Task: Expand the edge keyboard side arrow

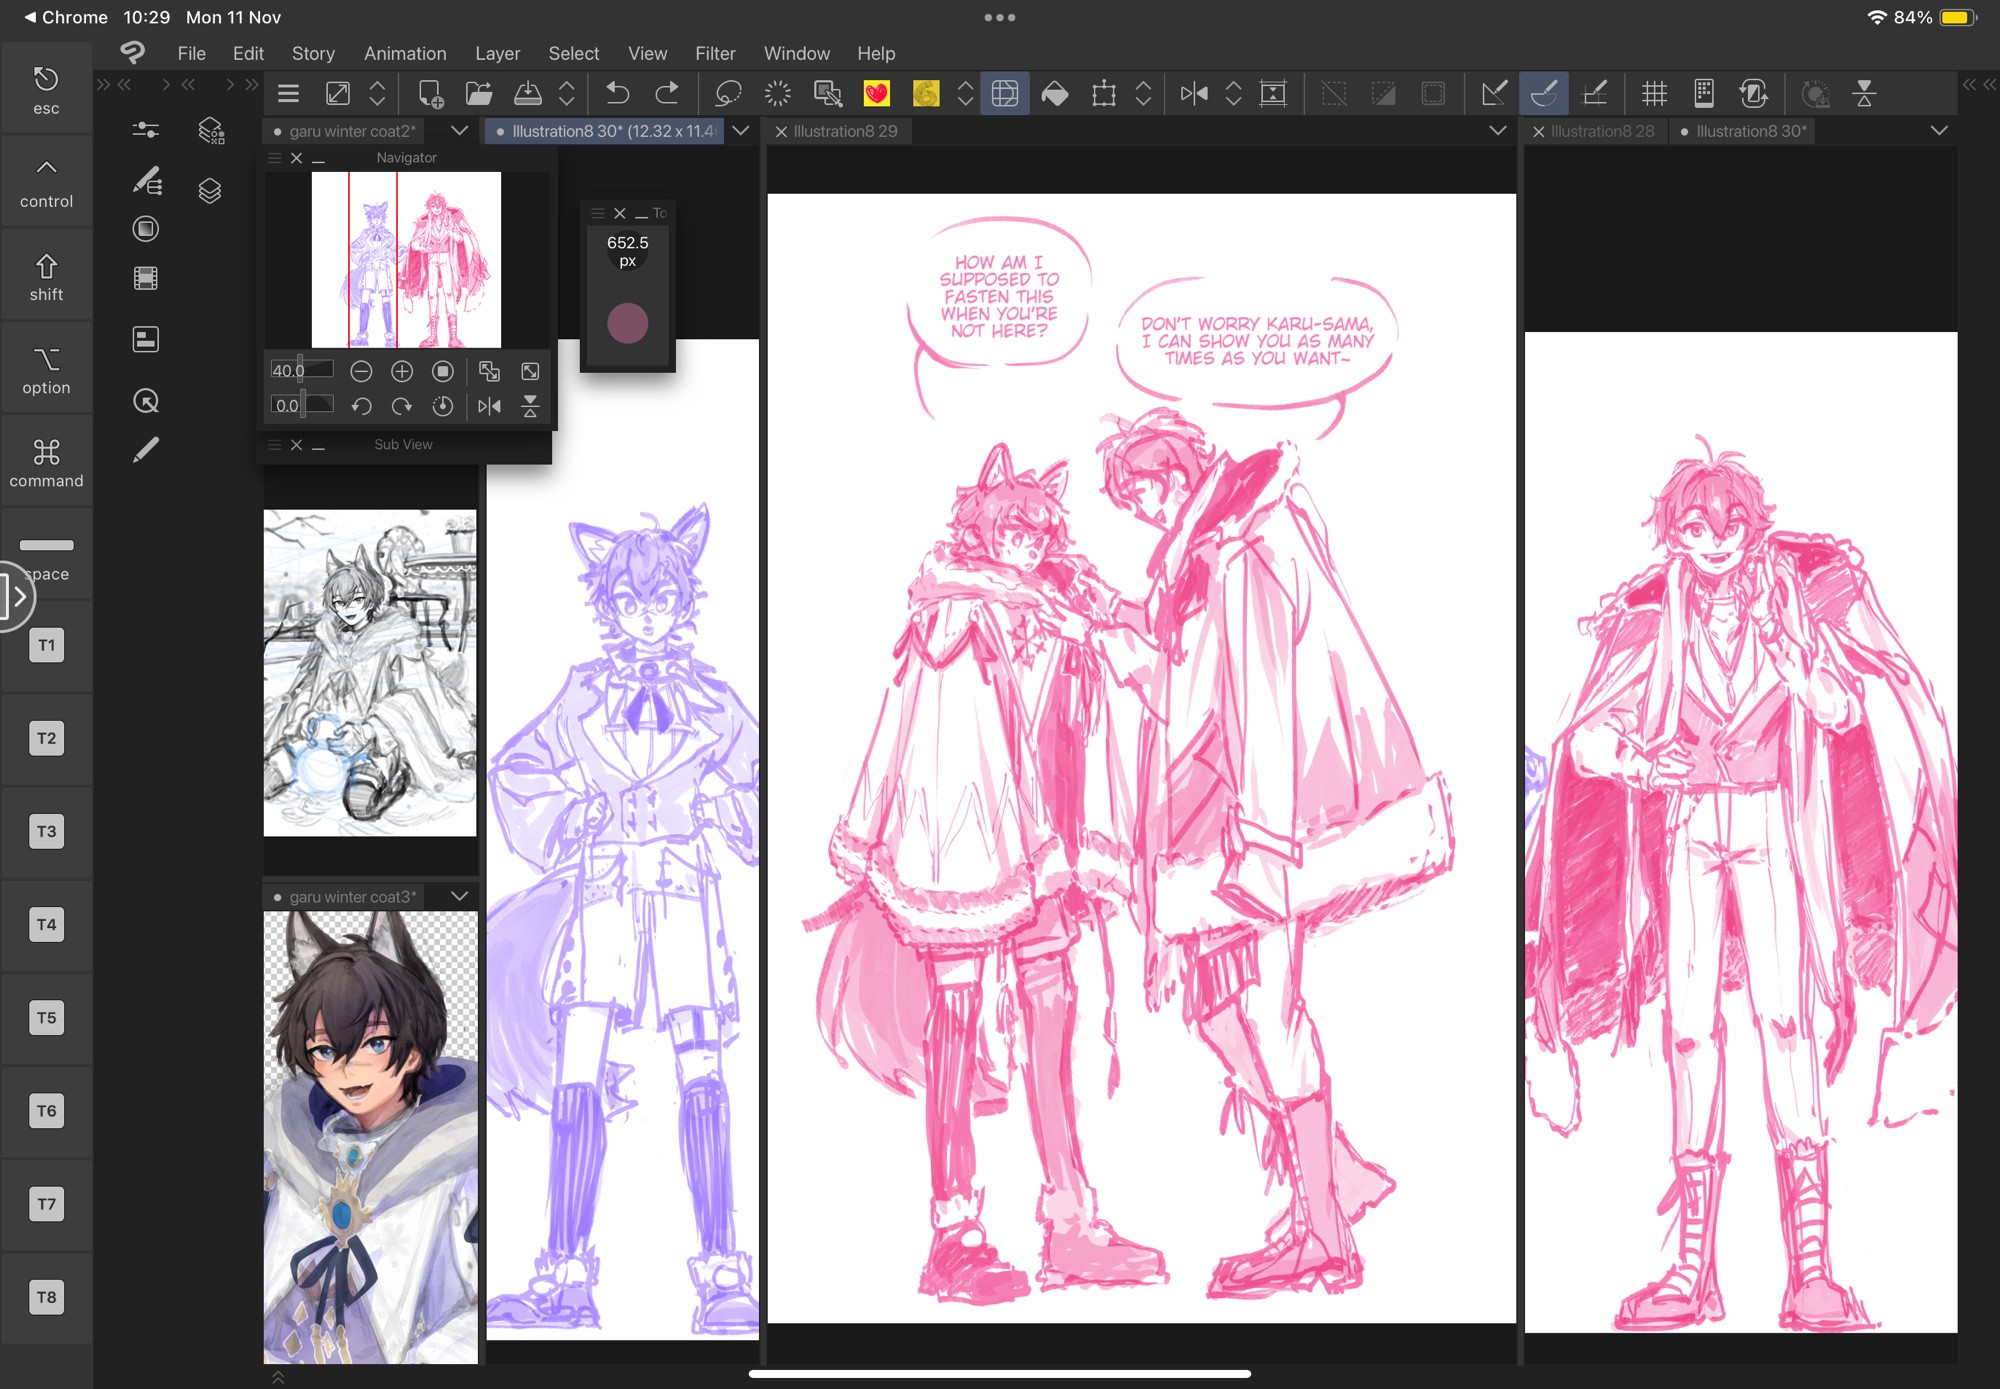Action: coord(17,597)
